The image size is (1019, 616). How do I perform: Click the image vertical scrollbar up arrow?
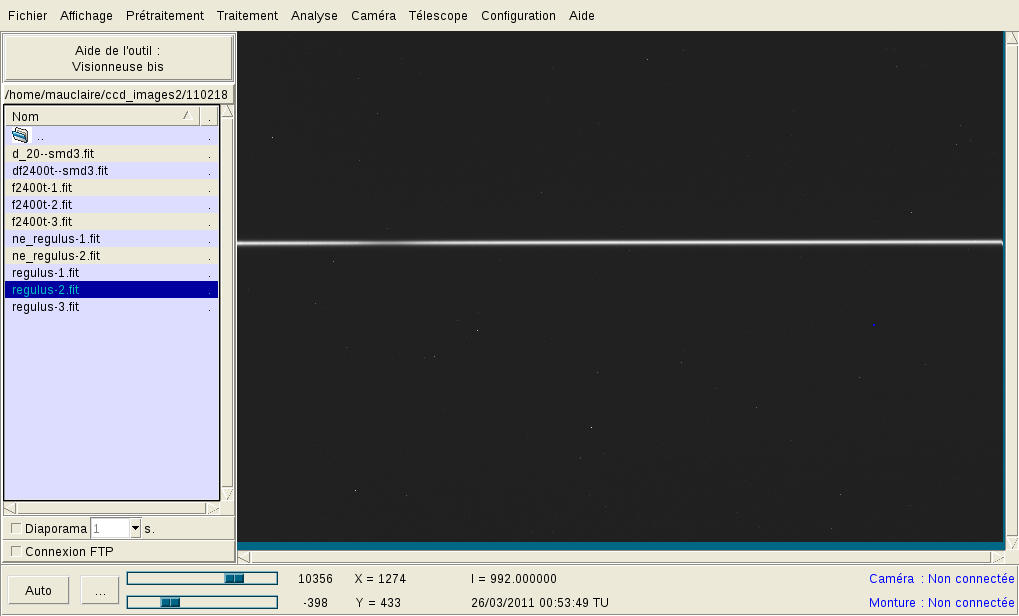coord(1012,38)
